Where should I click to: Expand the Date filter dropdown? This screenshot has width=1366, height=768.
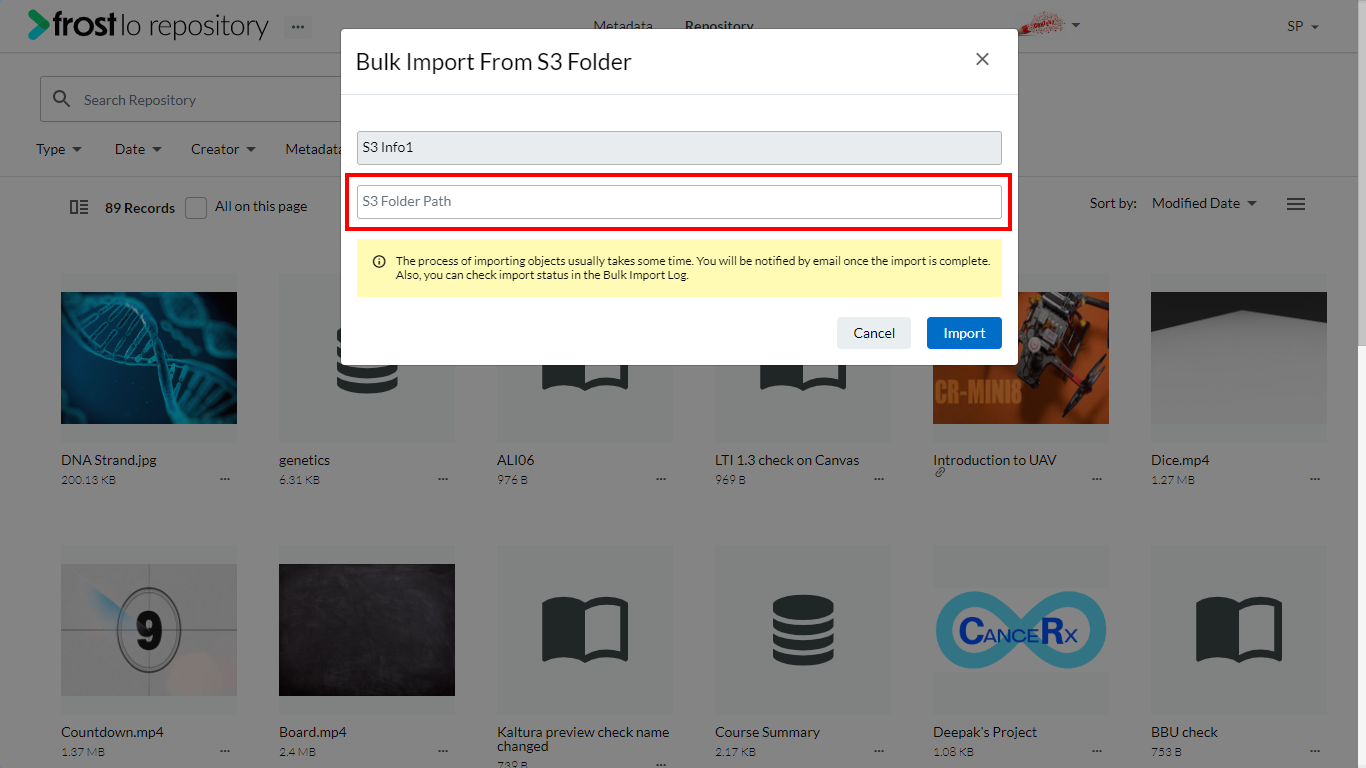tap(138, 149)
